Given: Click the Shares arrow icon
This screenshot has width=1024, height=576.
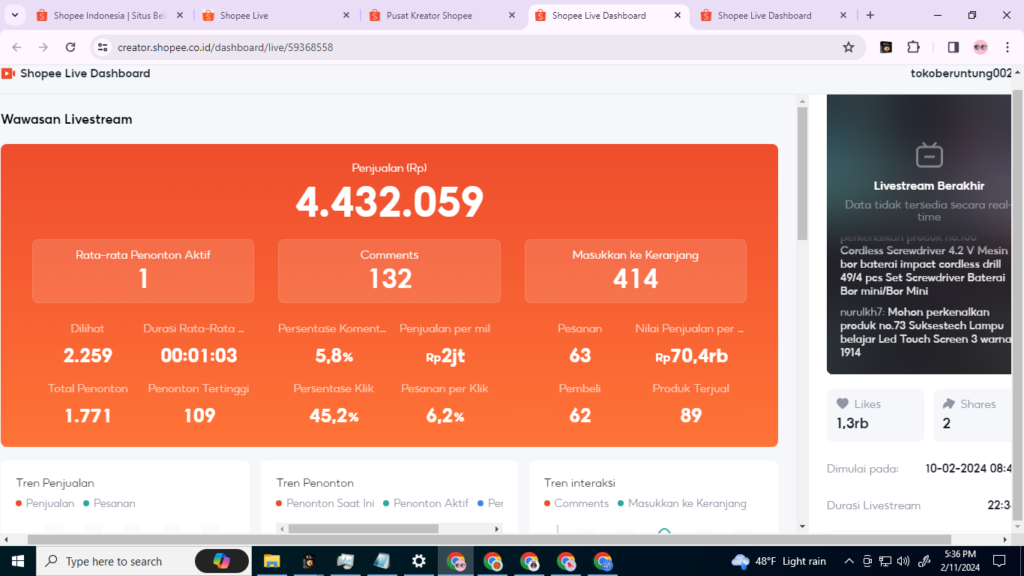Looking at the screenshot, I should pos(949,404).
